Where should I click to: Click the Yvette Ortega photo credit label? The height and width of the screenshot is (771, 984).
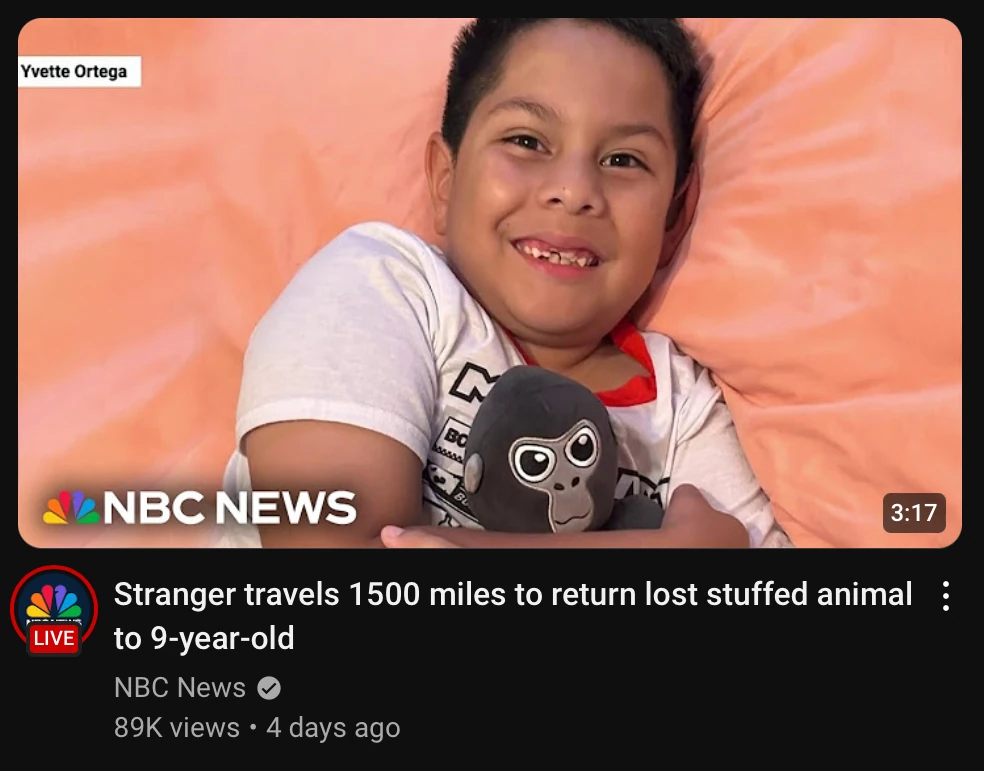coord(80,72)
